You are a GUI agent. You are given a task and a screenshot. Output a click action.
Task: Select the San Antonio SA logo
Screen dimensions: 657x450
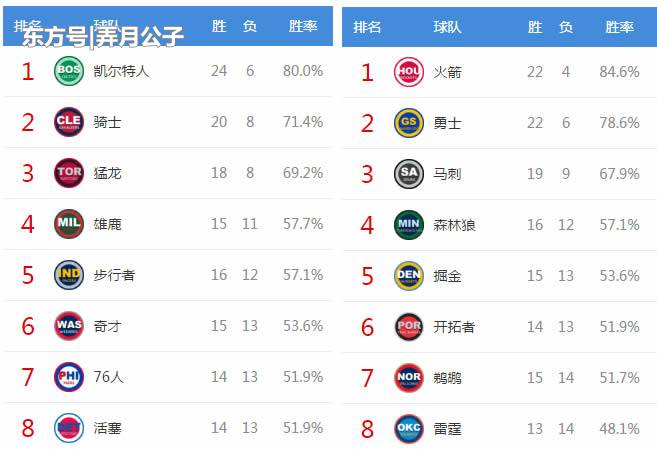[x=408, y=173]
